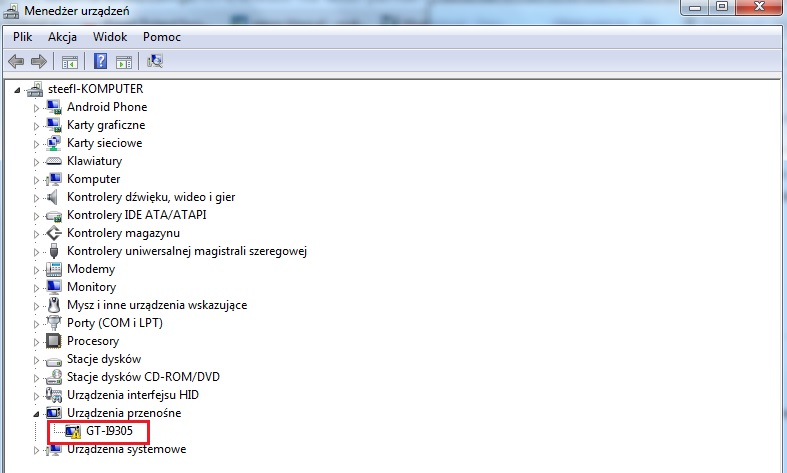Click the Monitory monitor icon
The width and height of the screenshot is (787, 473).
pos(54,287)
